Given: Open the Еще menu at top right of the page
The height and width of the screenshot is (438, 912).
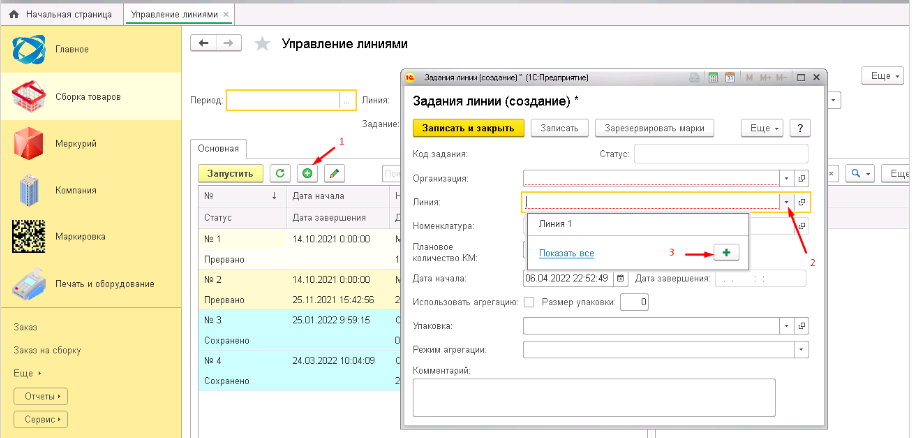Looking at the screenshot, I should [x=883, y=76].
